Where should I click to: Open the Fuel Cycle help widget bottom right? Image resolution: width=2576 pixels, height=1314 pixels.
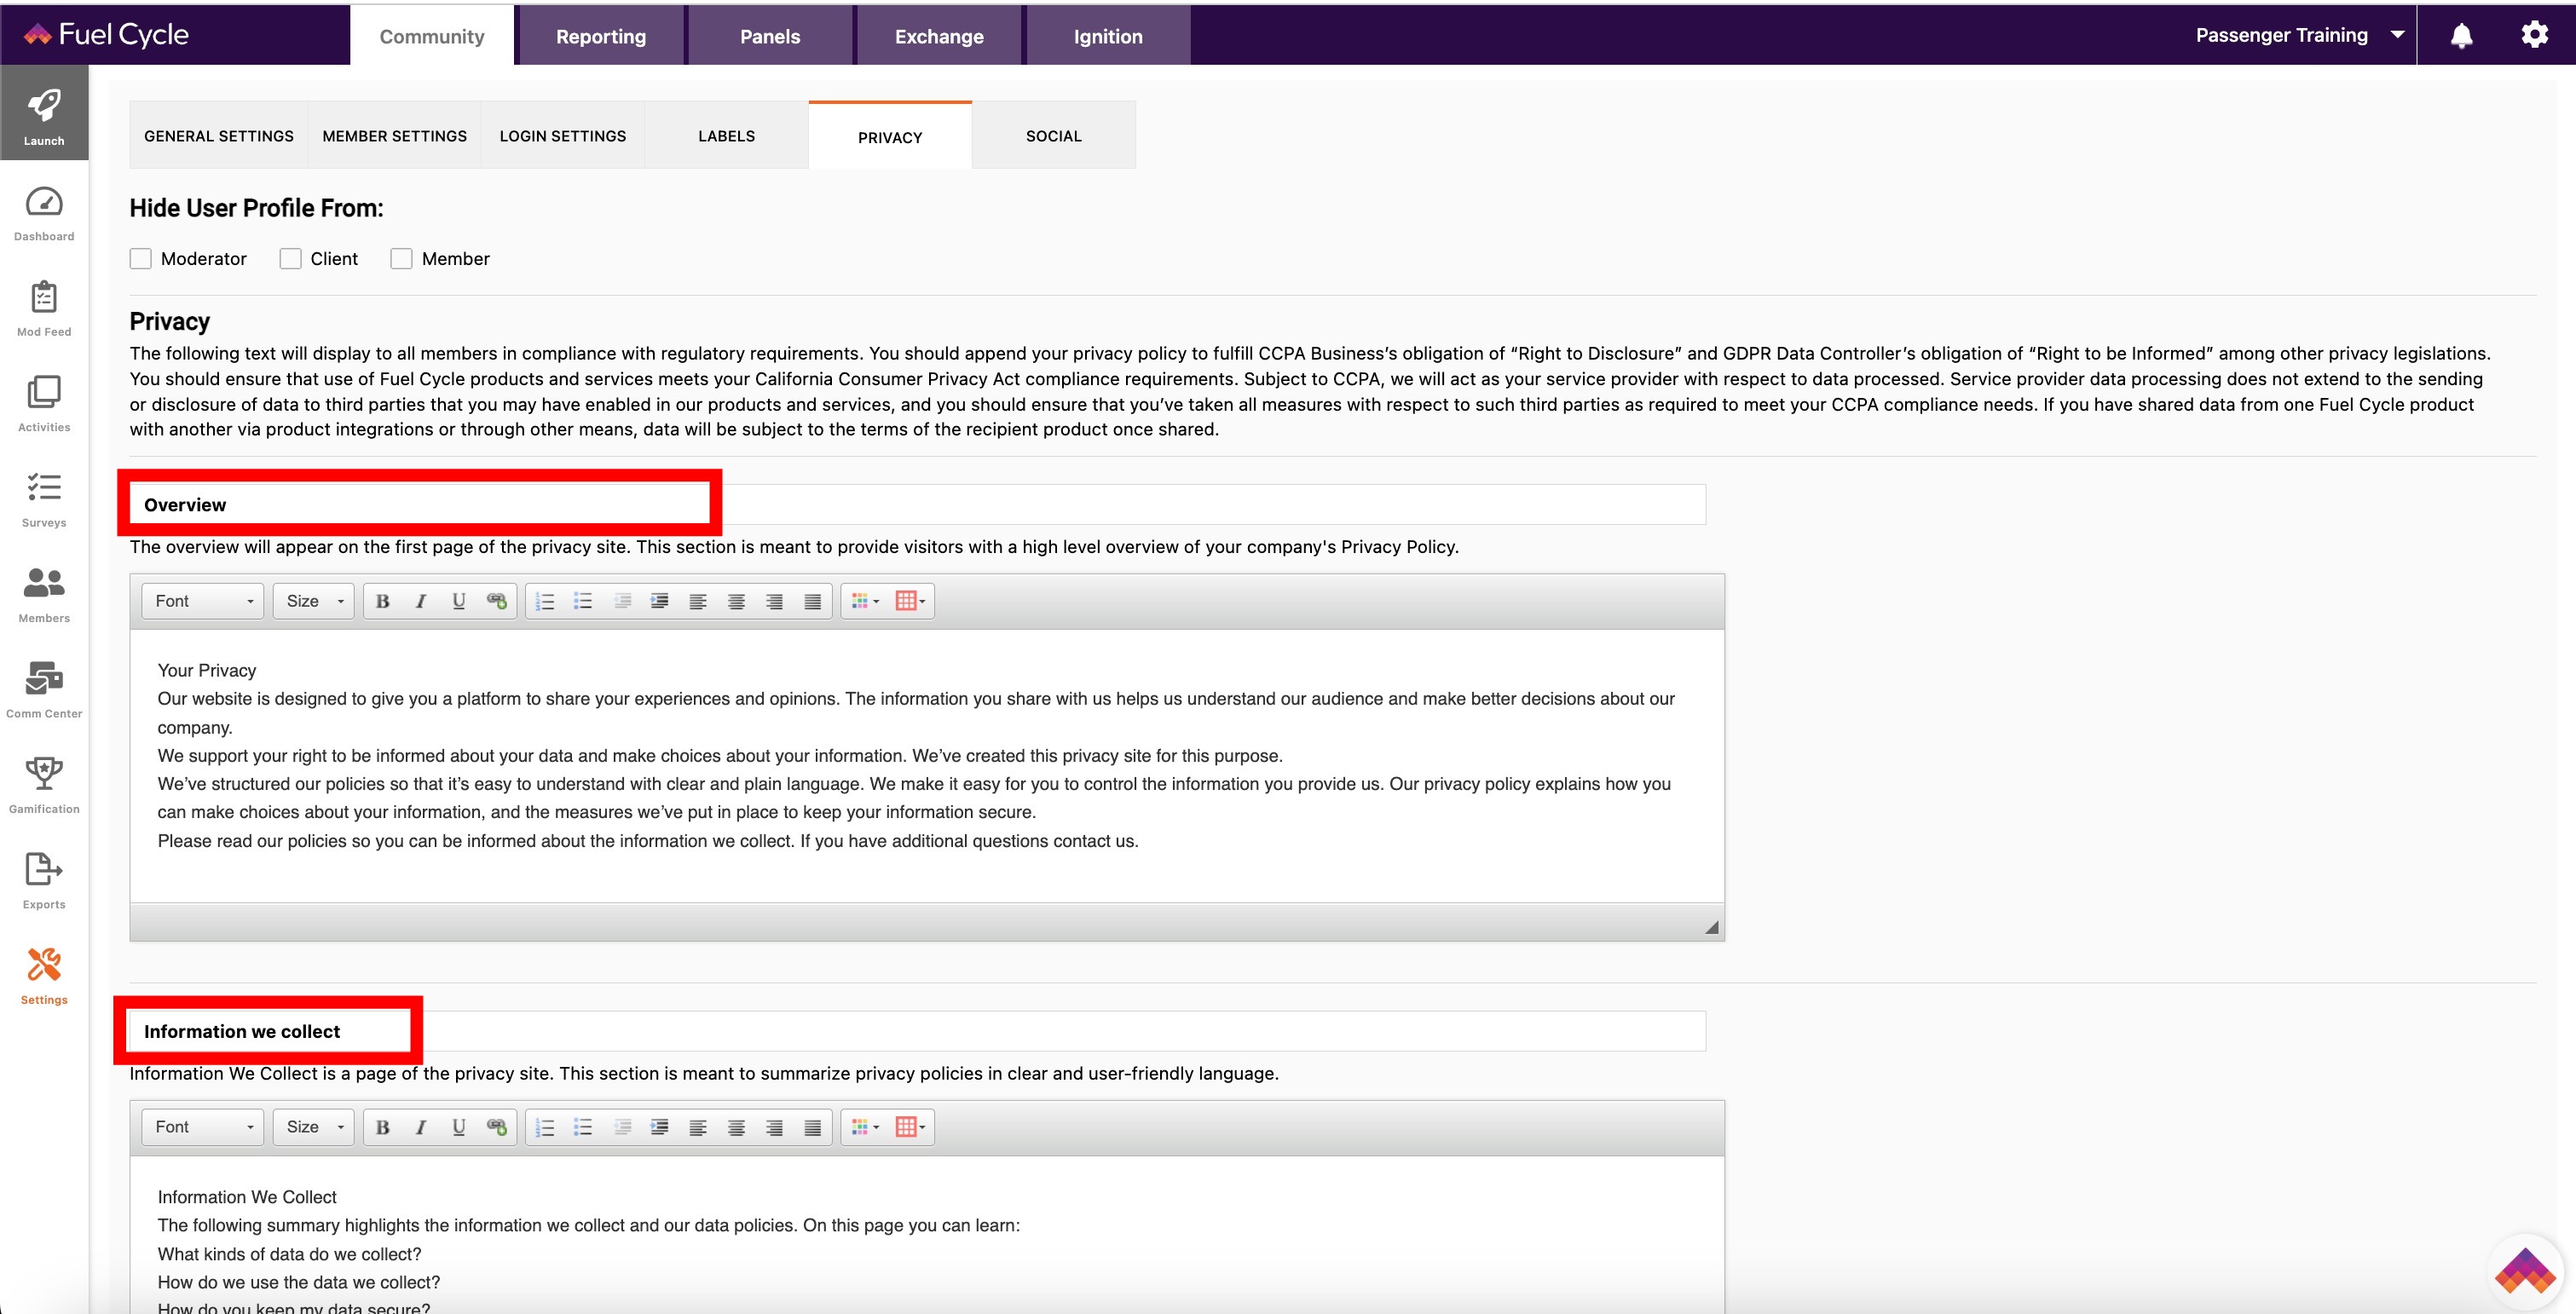[x=2525, y=1272]
